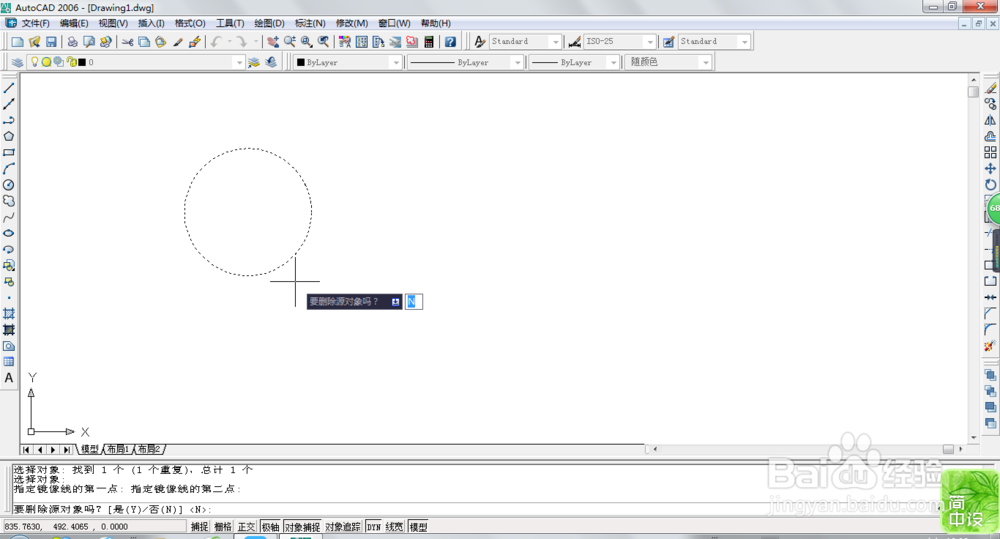Toggle 对象捕捉 object snap in status bar
The image size is (1000, 539).
coord(302,527)
